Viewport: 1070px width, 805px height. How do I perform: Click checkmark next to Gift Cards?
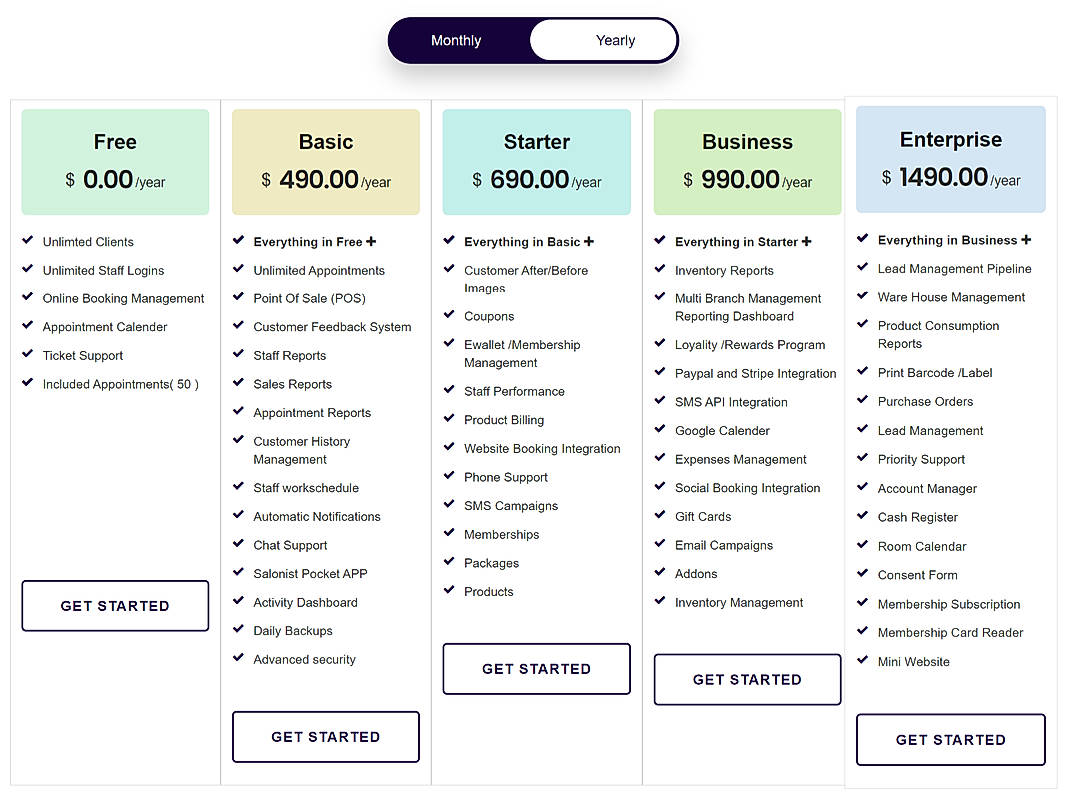pos(660,515)
